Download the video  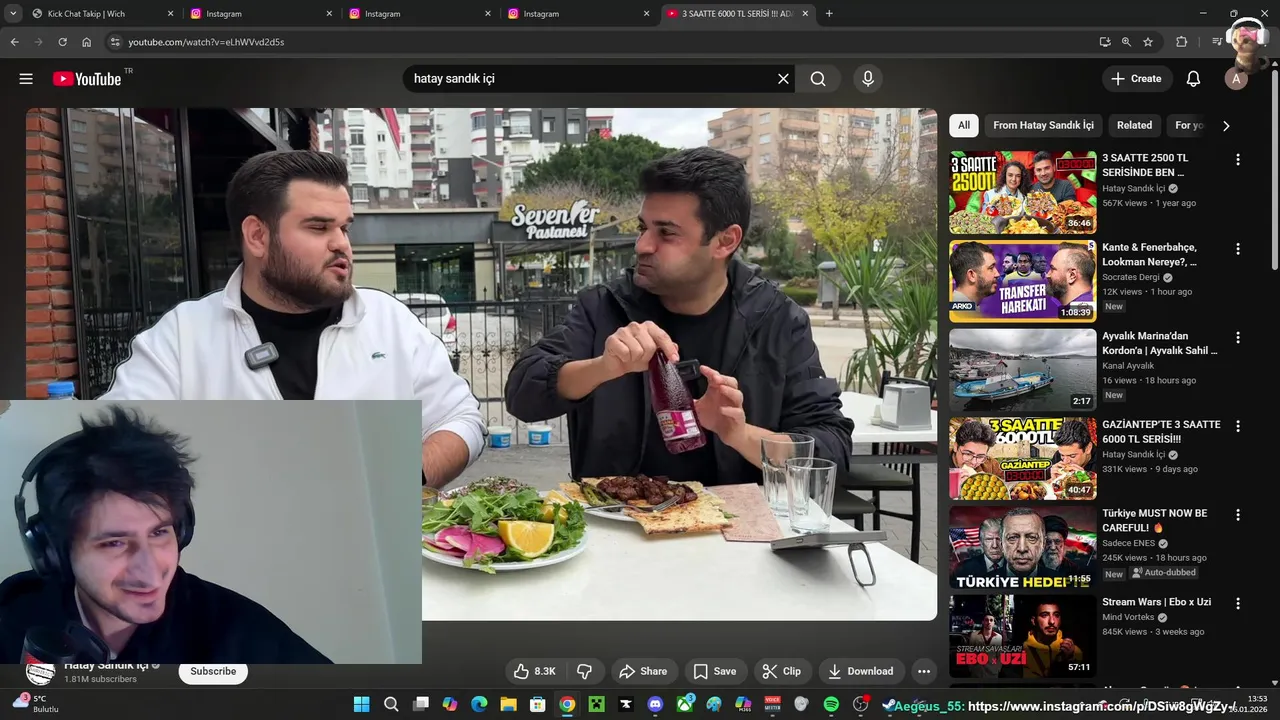click(x=861, y=671)
